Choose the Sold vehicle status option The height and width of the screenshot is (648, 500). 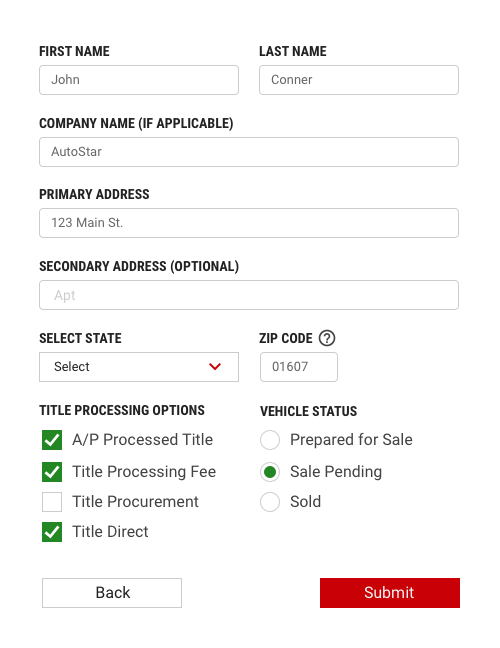click(x=270, y=502)
